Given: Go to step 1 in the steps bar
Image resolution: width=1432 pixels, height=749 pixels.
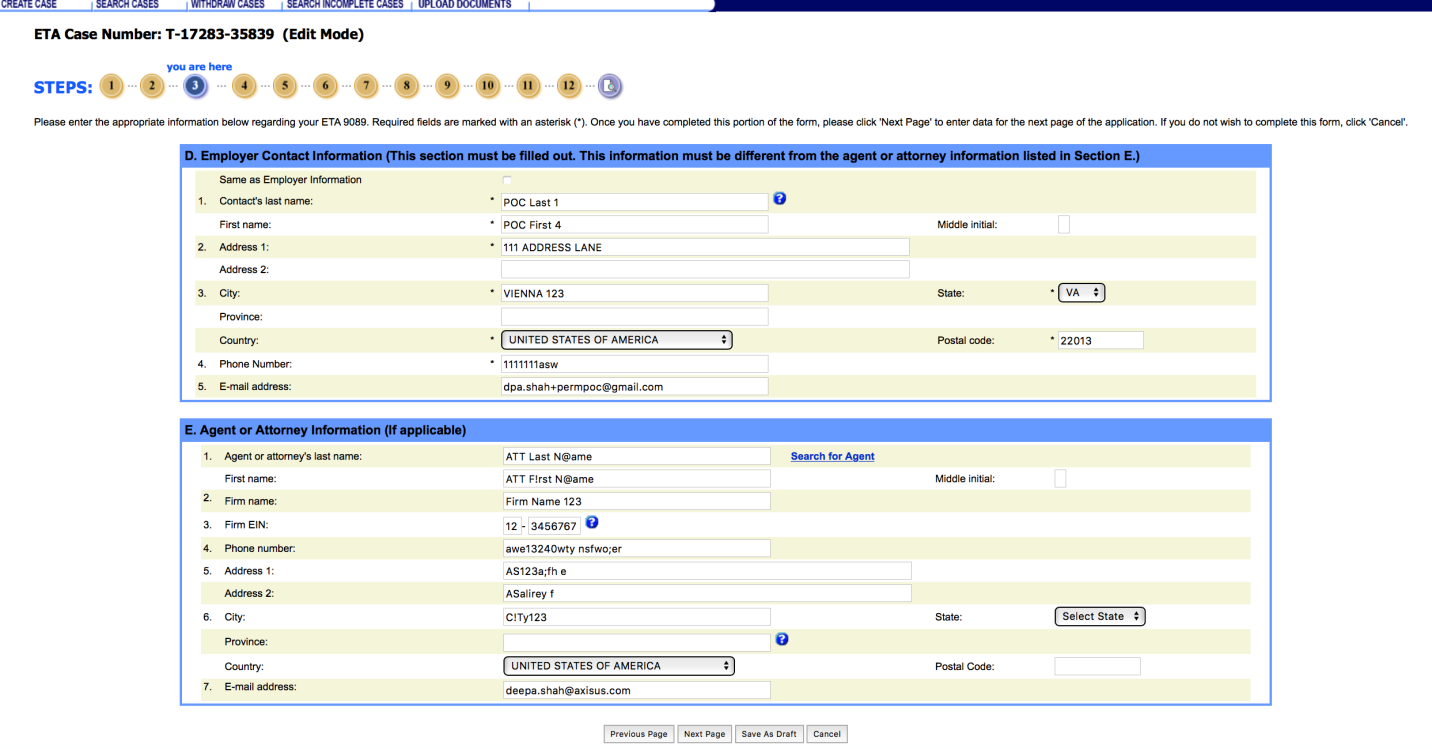Looking at the screenshot, I should click(x=111, y=86).
